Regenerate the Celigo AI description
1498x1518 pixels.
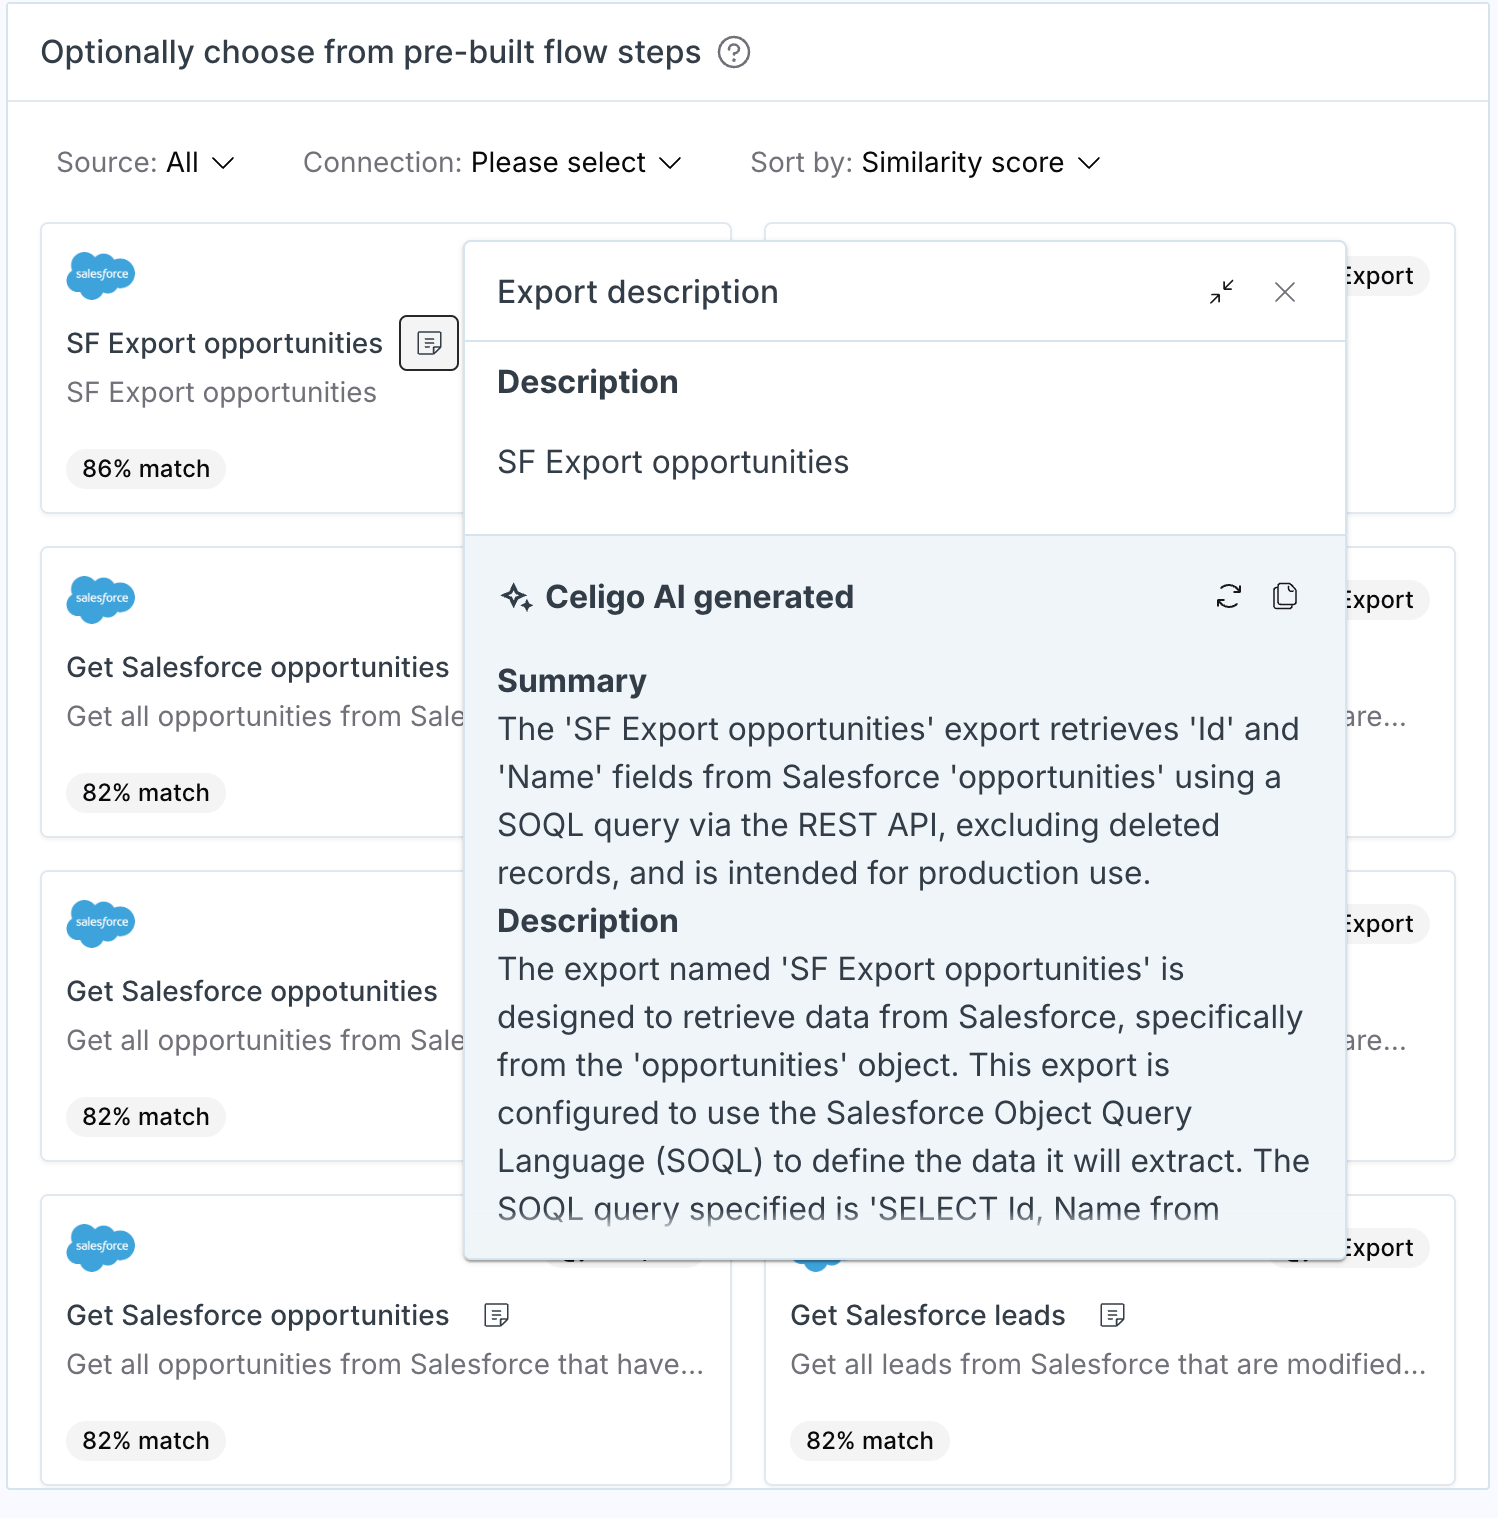click(1228, 596)
